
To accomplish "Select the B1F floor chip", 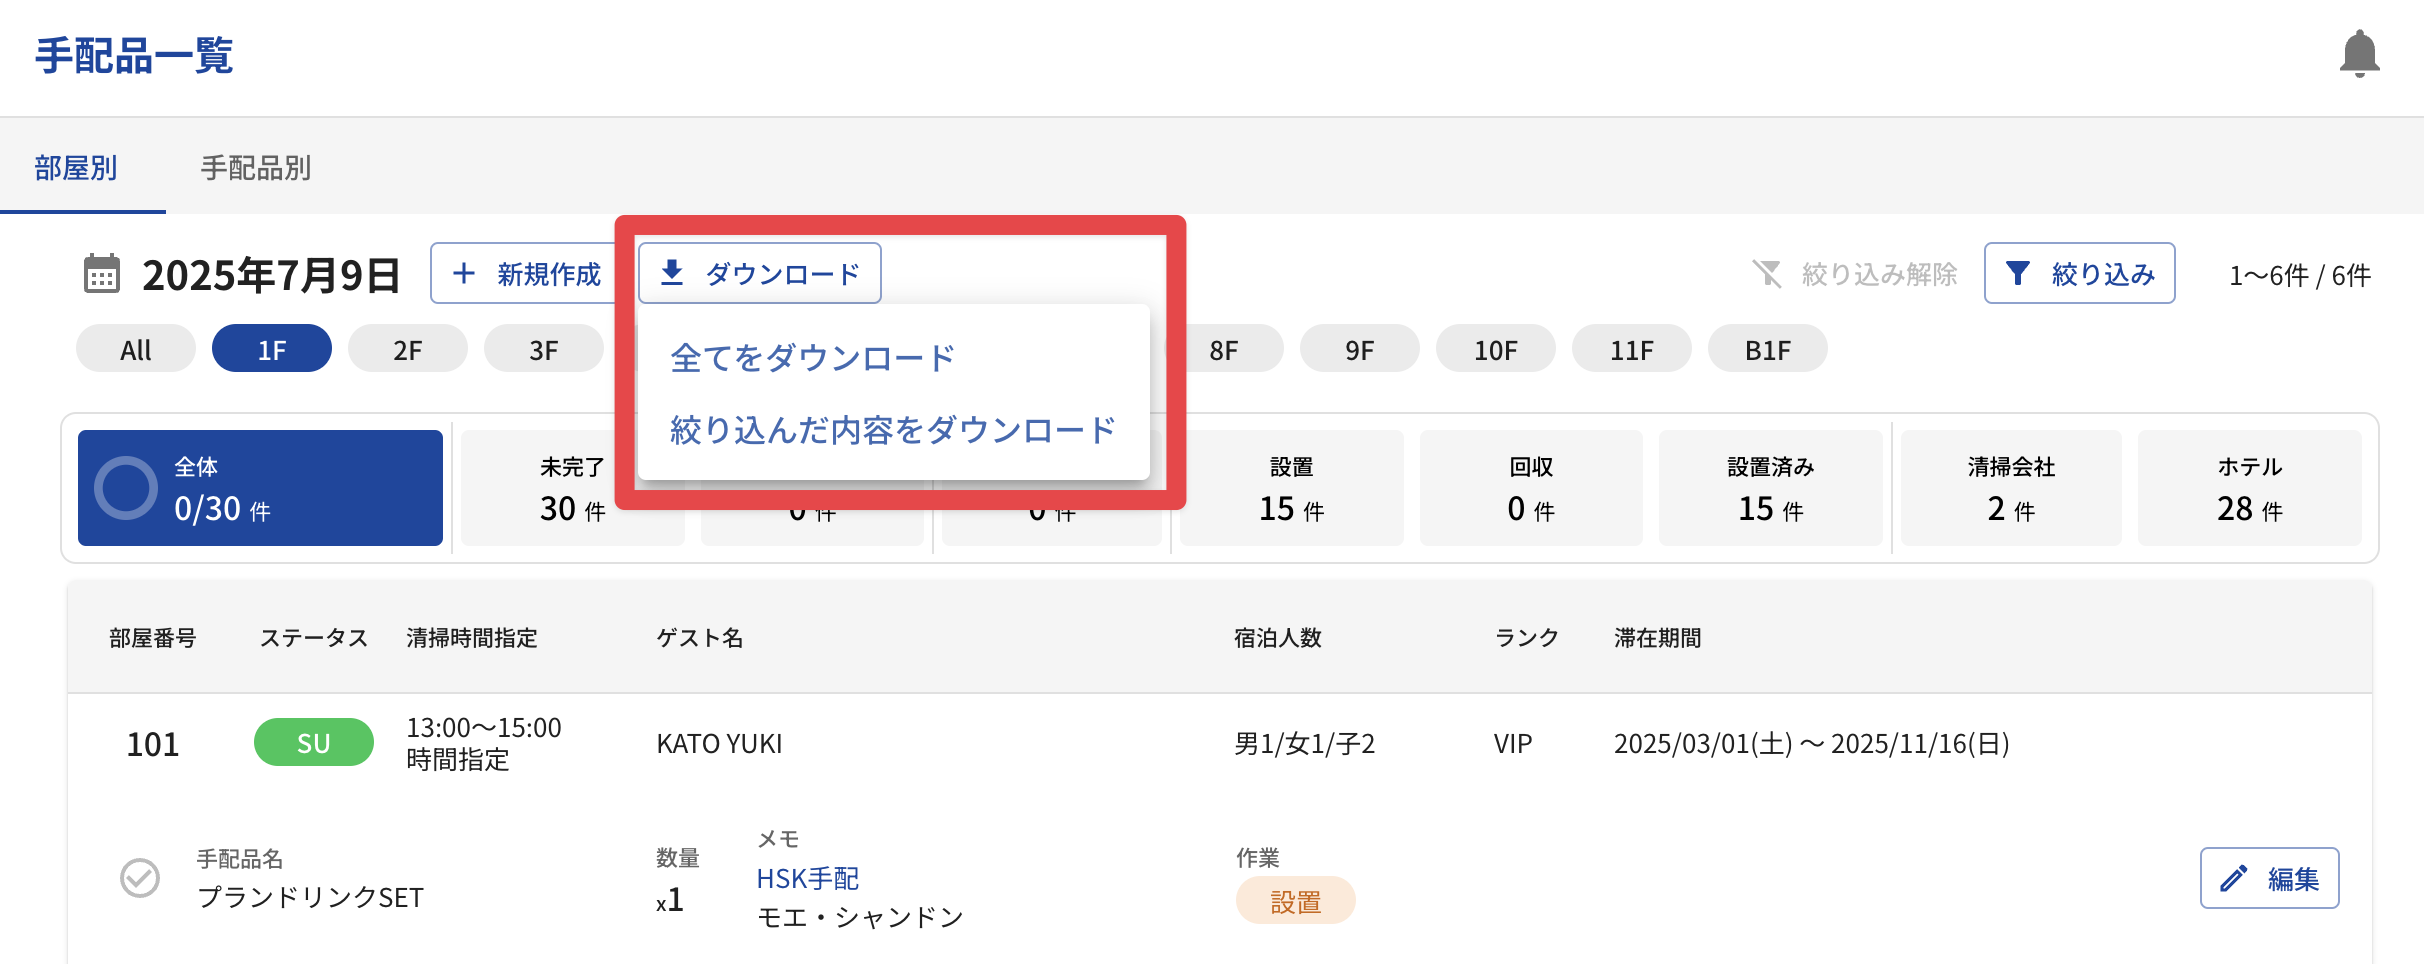I will point(1767,349).
